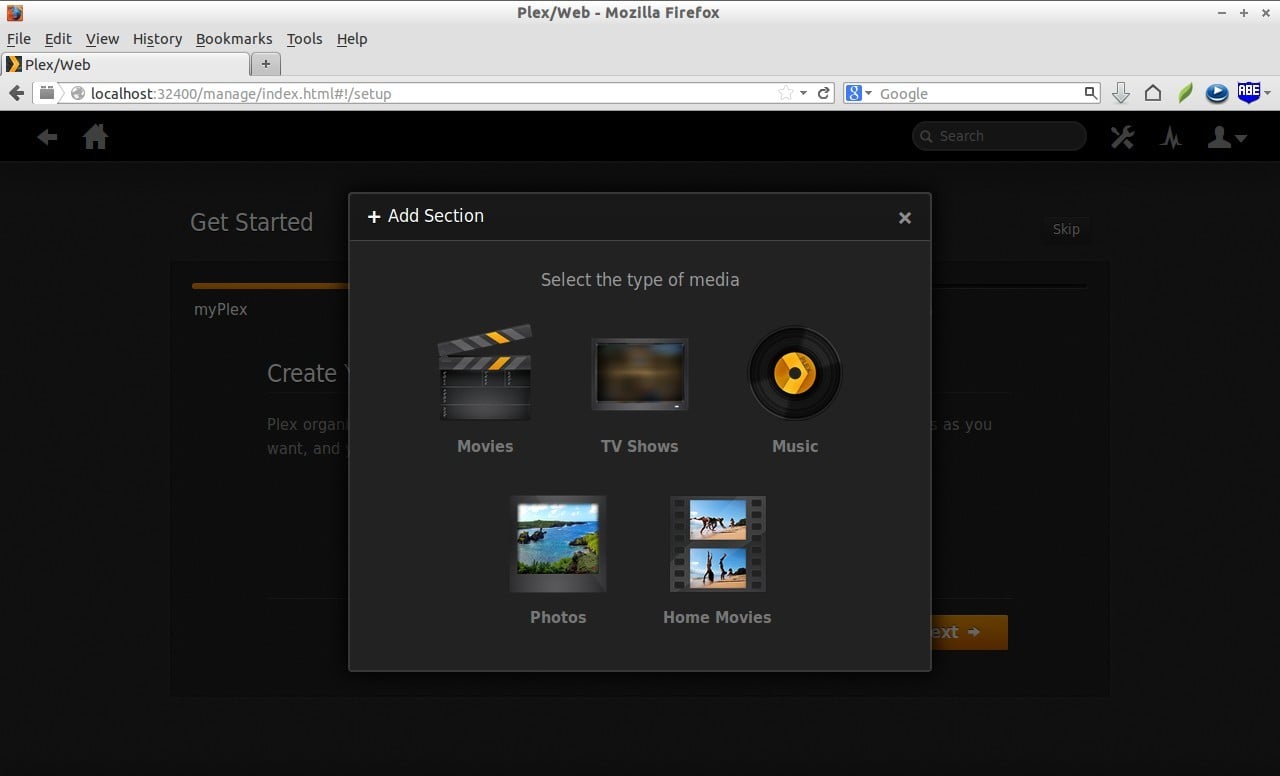Open the Help menu
The image size is (1280, 776).
(352, 39)
